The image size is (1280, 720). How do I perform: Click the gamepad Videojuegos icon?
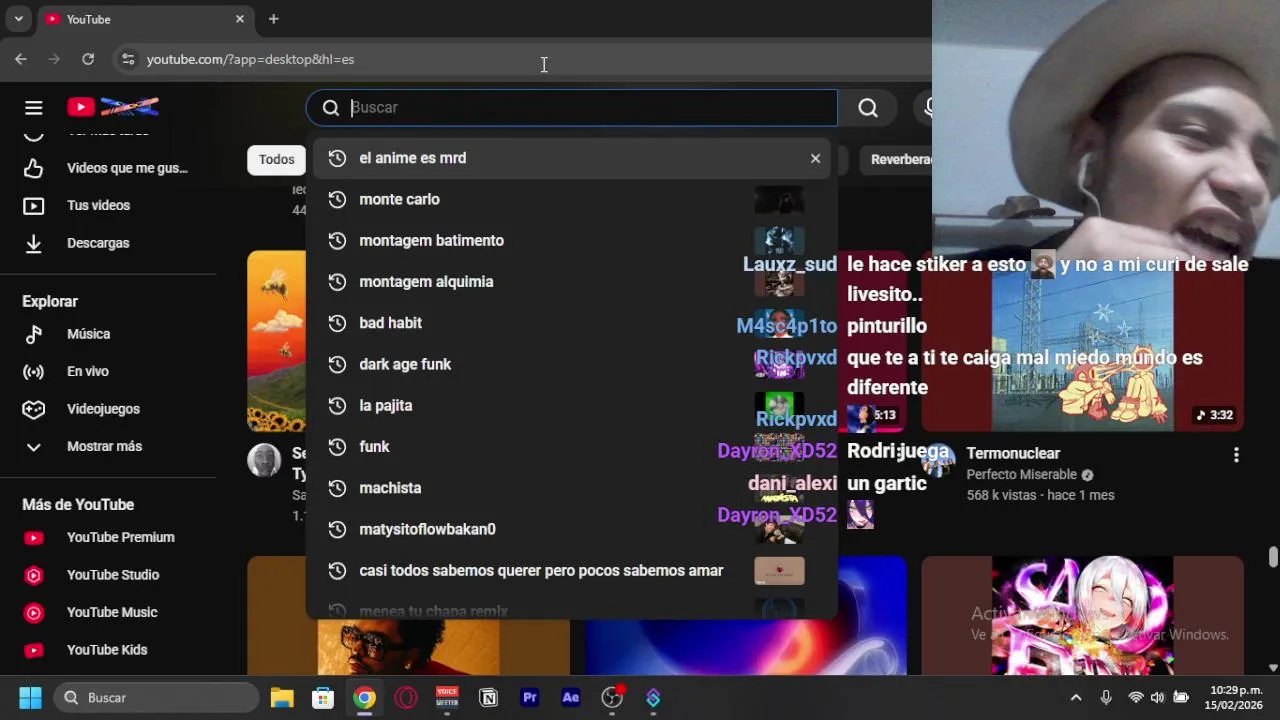coord(34,409)
